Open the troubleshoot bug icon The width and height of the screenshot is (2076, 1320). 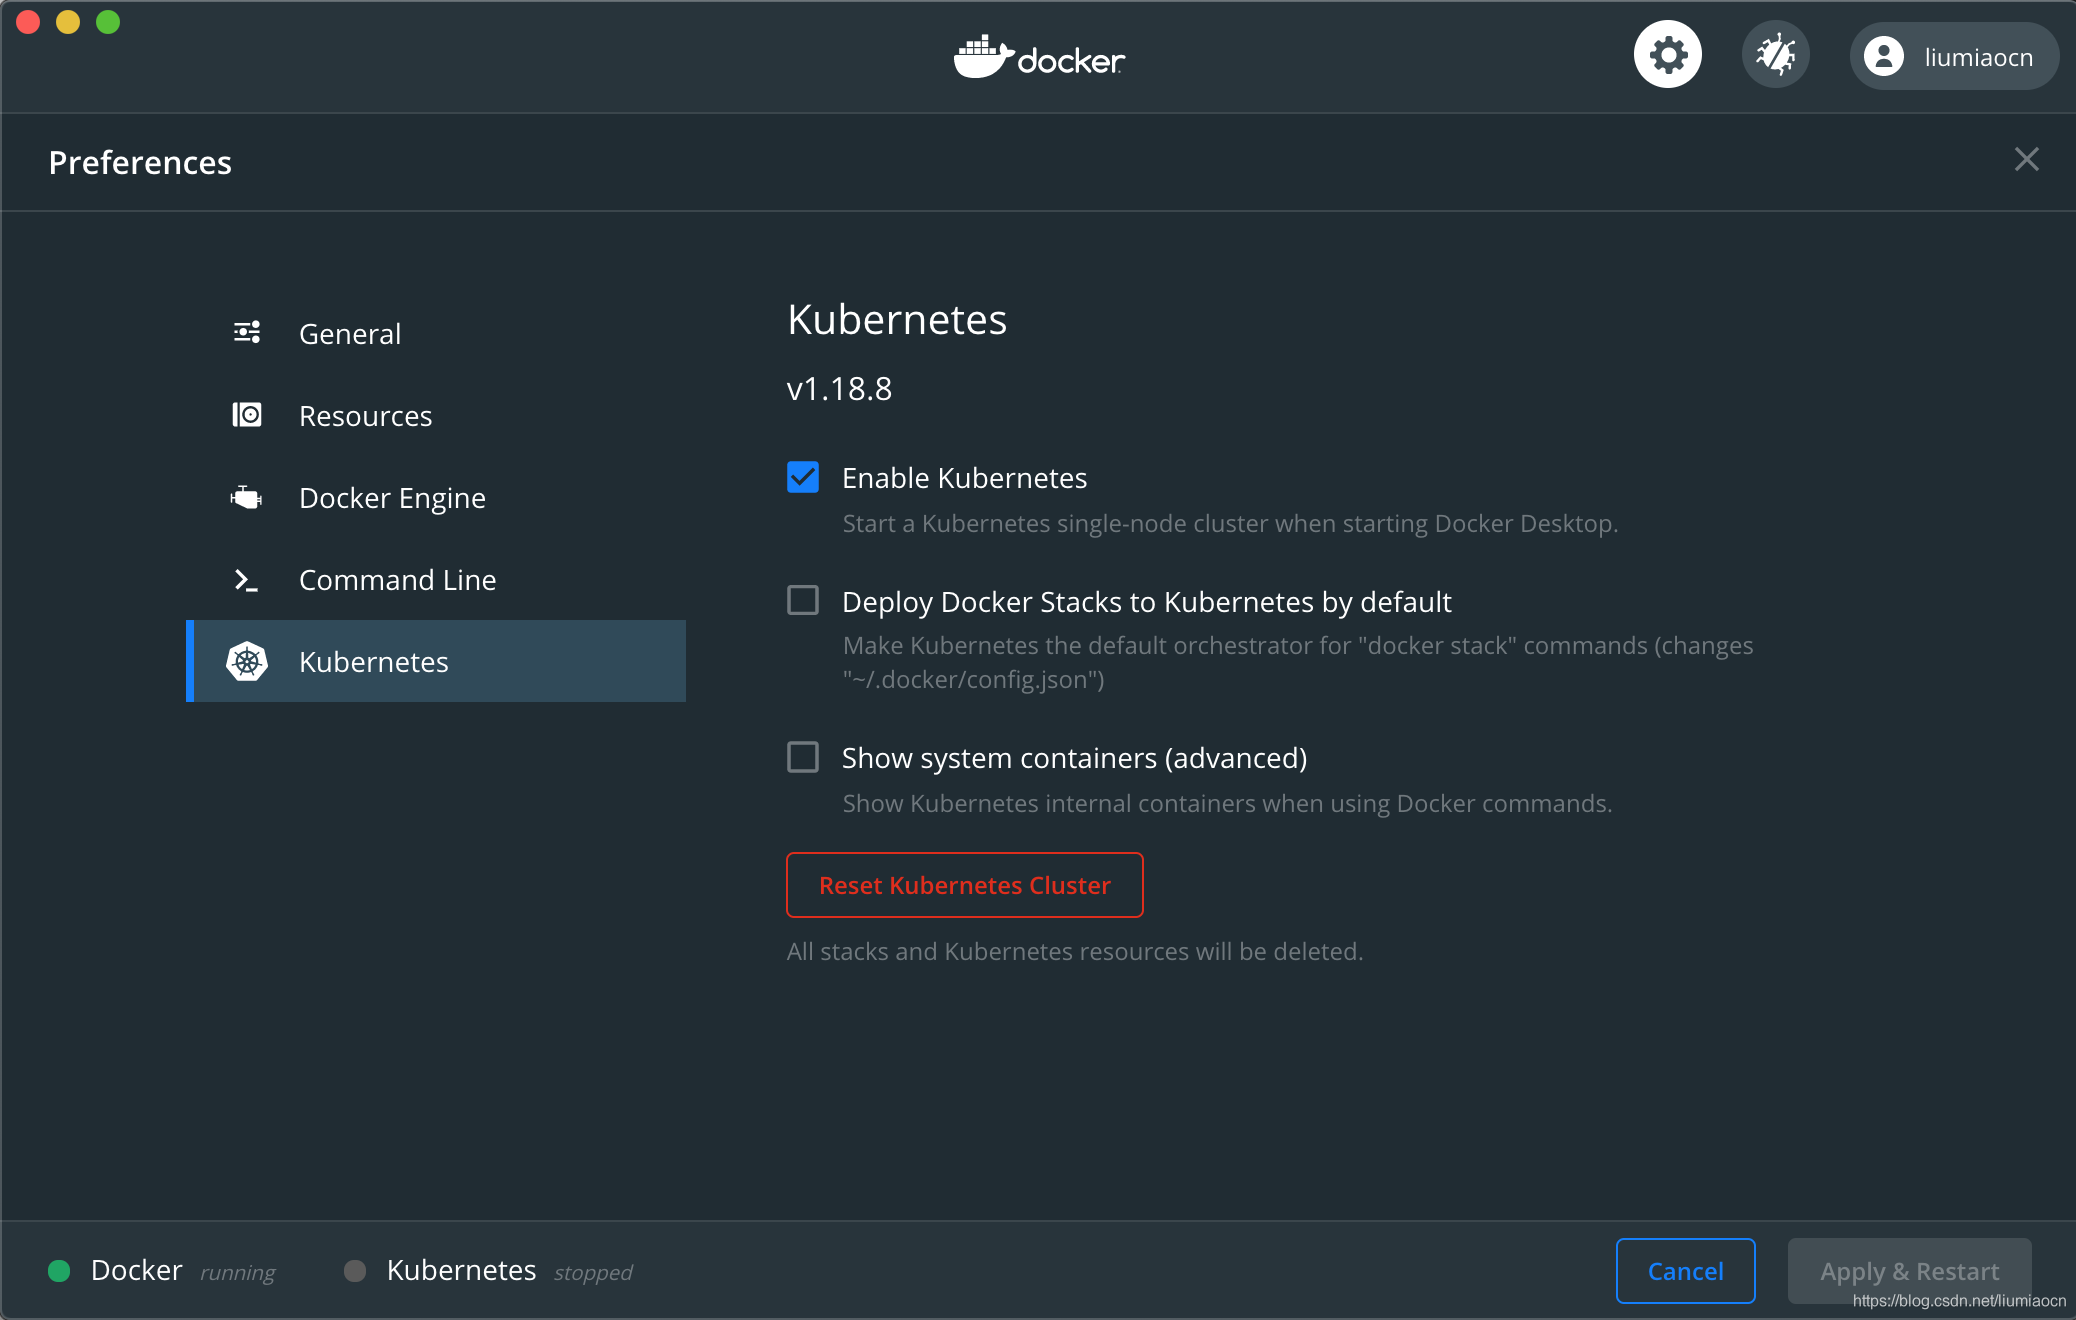tap(1776, 55)
